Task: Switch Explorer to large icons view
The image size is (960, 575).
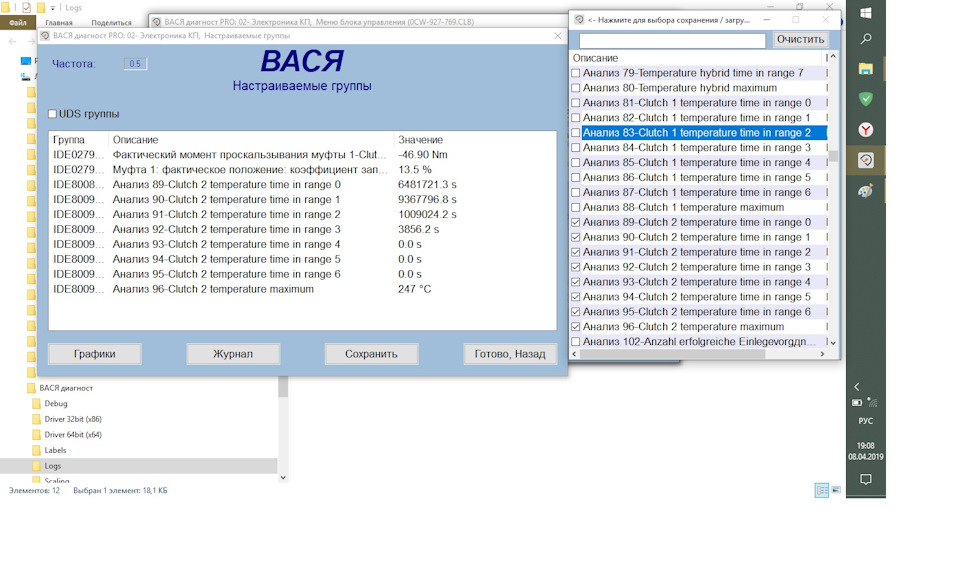Action: pyautogui.click(x=836, y=490)
